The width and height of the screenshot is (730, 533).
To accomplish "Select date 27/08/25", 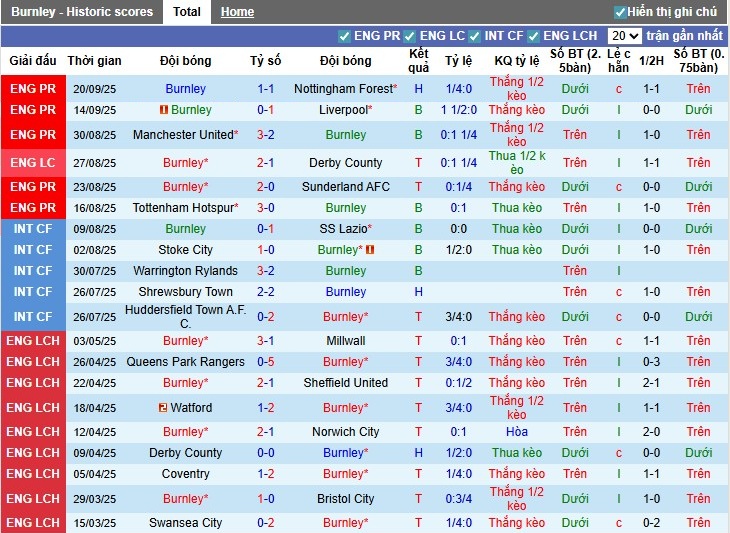I will pyautogui.click(x=95, y=163).
